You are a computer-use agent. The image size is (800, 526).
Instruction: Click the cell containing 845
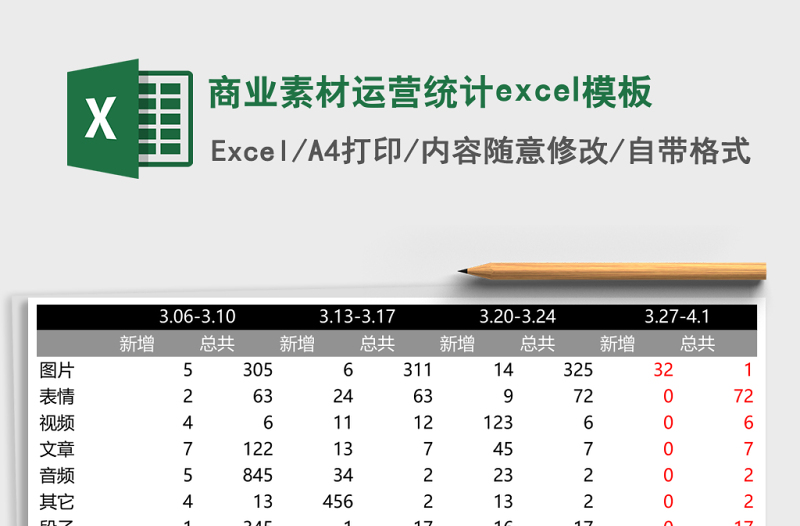tap(257, 476)
